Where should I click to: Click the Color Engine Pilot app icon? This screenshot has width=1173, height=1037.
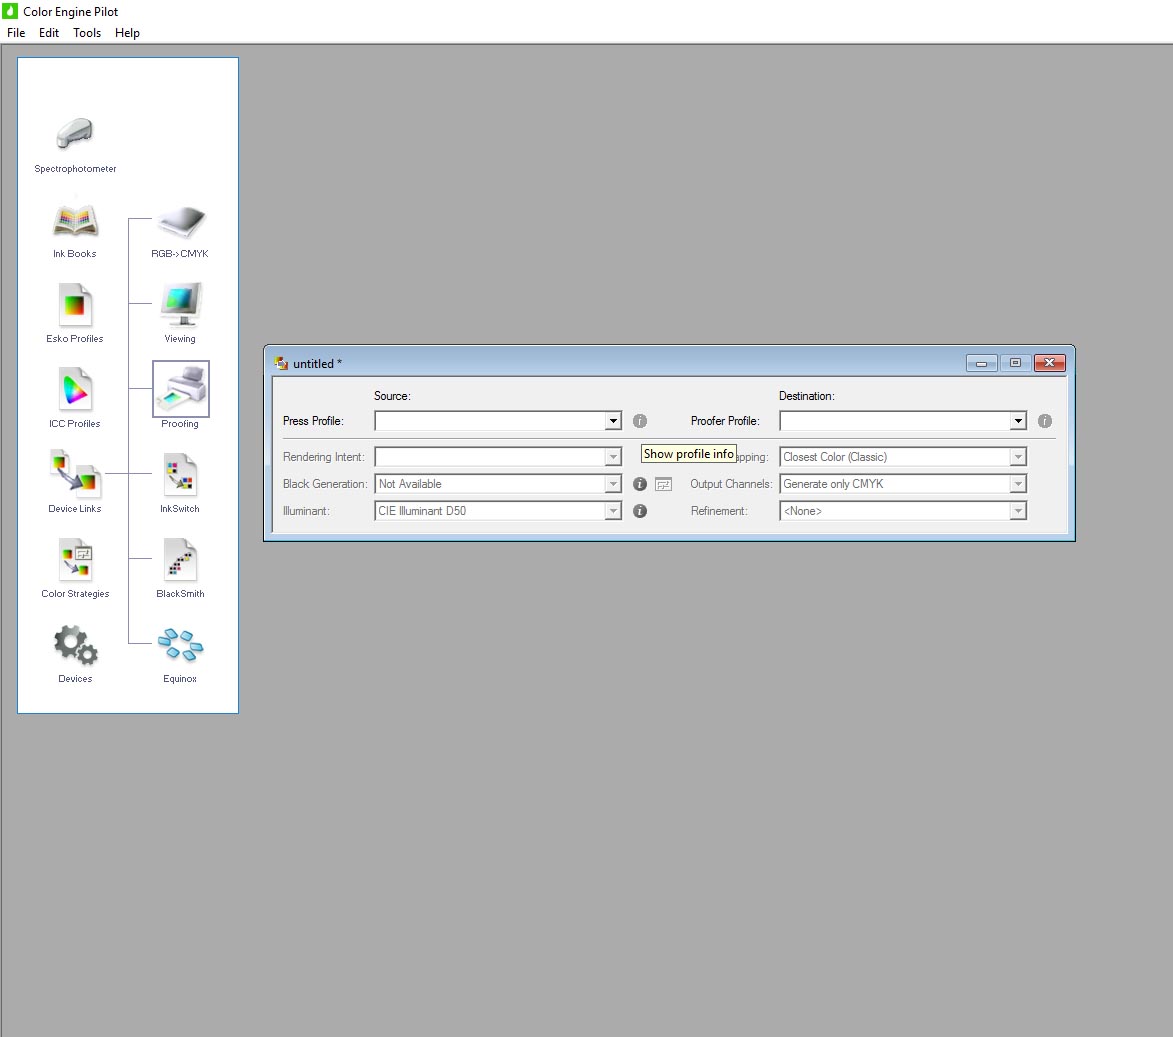pos(10,11)
